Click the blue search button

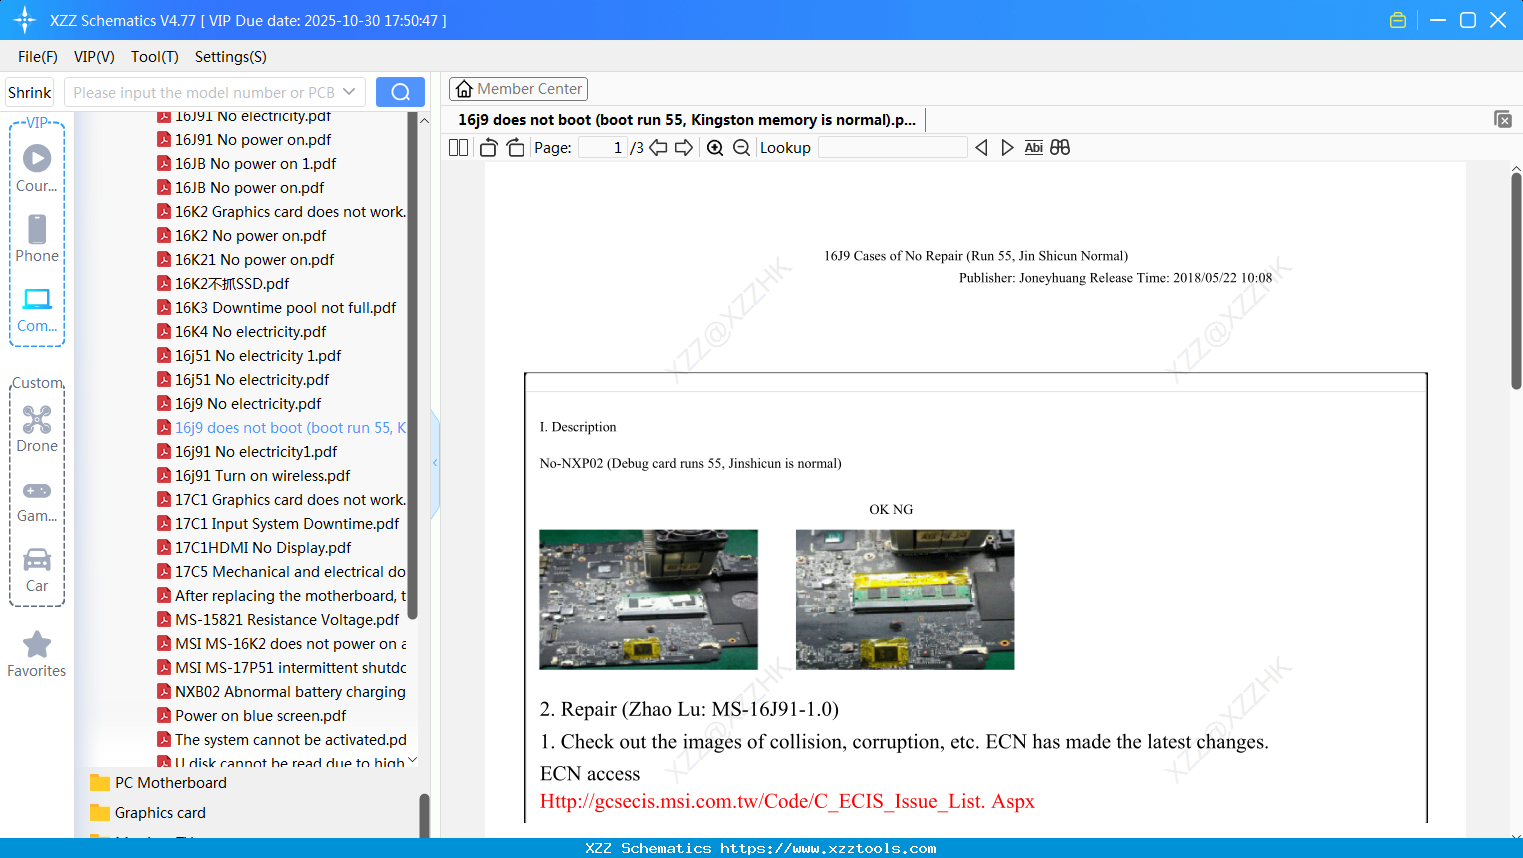pyautogui.click(x=400, y=92)
